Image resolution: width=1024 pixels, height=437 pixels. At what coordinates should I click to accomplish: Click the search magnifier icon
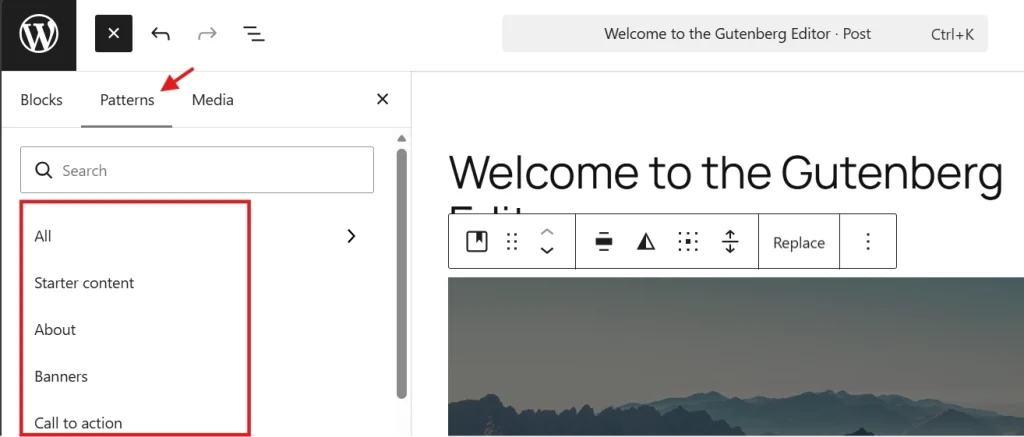(44, 170)
